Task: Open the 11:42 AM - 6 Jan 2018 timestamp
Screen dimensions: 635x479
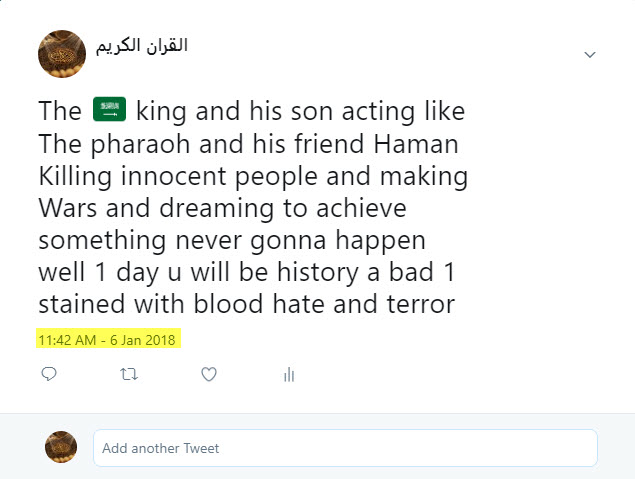Action: coord(106,340)
